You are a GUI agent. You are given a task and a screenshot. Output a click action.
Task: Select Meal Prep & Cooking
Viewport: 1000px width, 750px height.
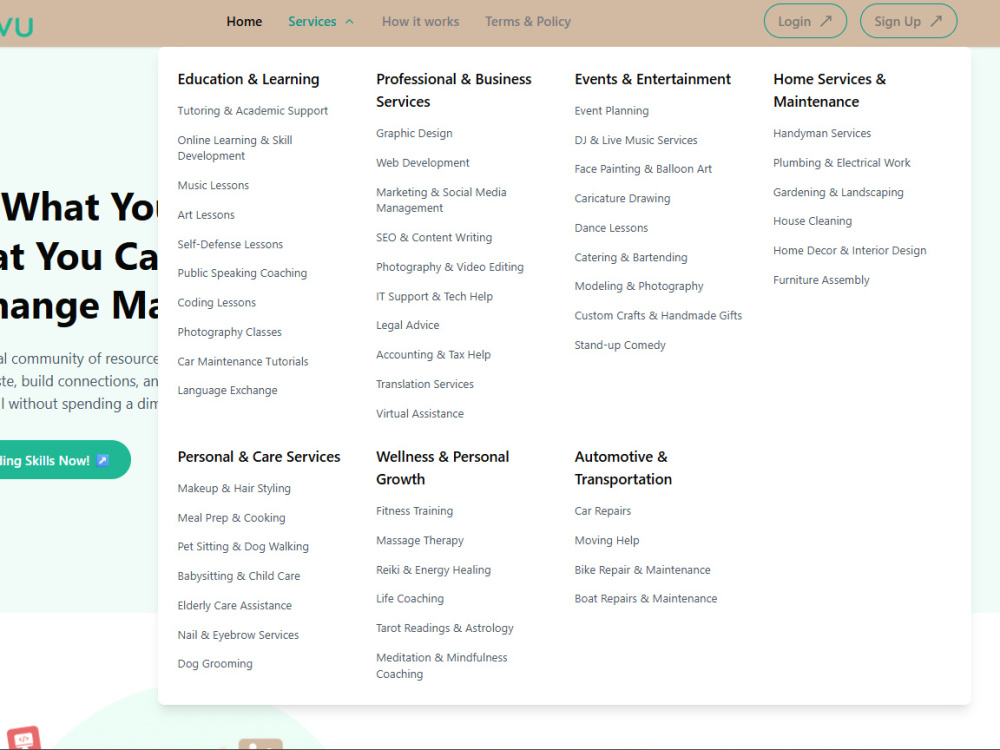[232, 518]
